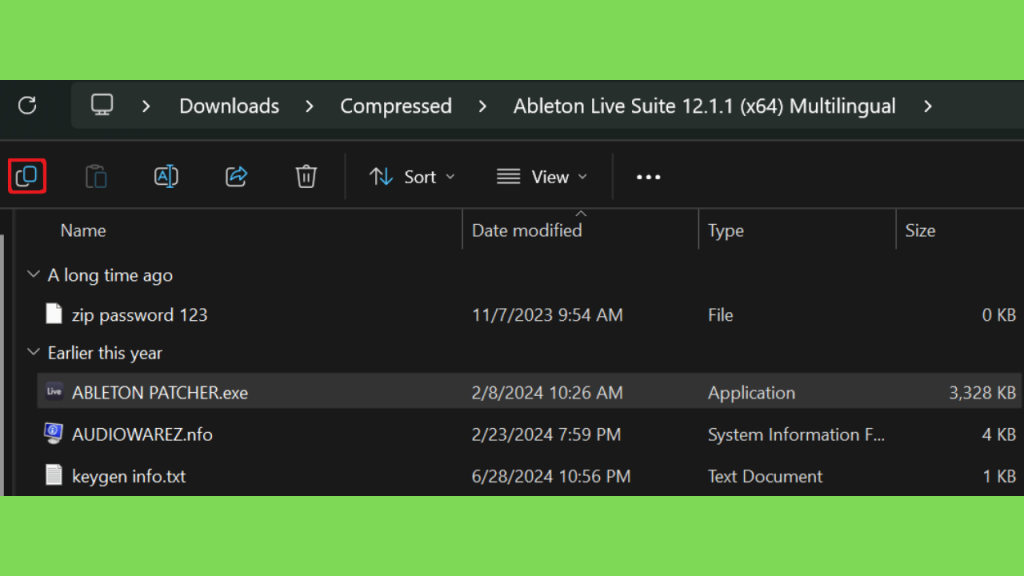Click the ABLETON PATCHER.exe Live icon
Image resolution: width=1024 pixels, height=576 pixels.
pyautogui.click(x=54, y=392)
